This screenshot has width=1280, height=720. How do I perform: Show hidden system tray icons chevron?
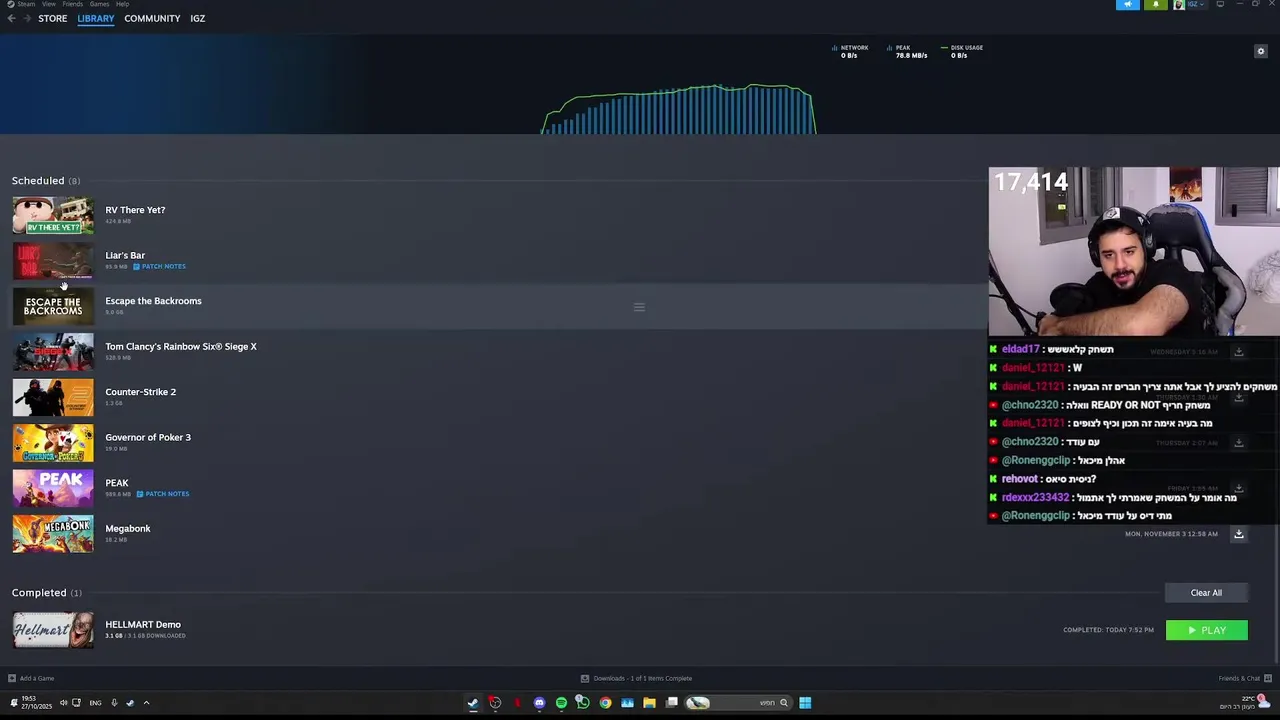click(146, 703)
